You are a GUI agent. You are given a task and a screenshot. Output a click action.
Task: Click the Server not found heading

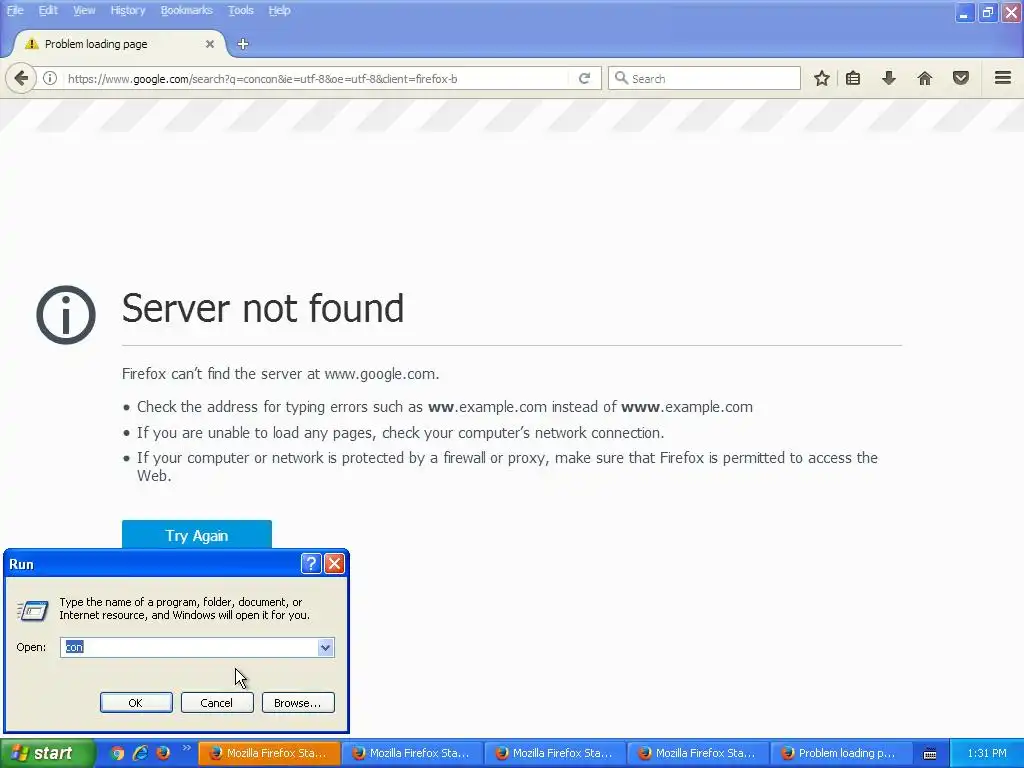(x=263, y=308)
